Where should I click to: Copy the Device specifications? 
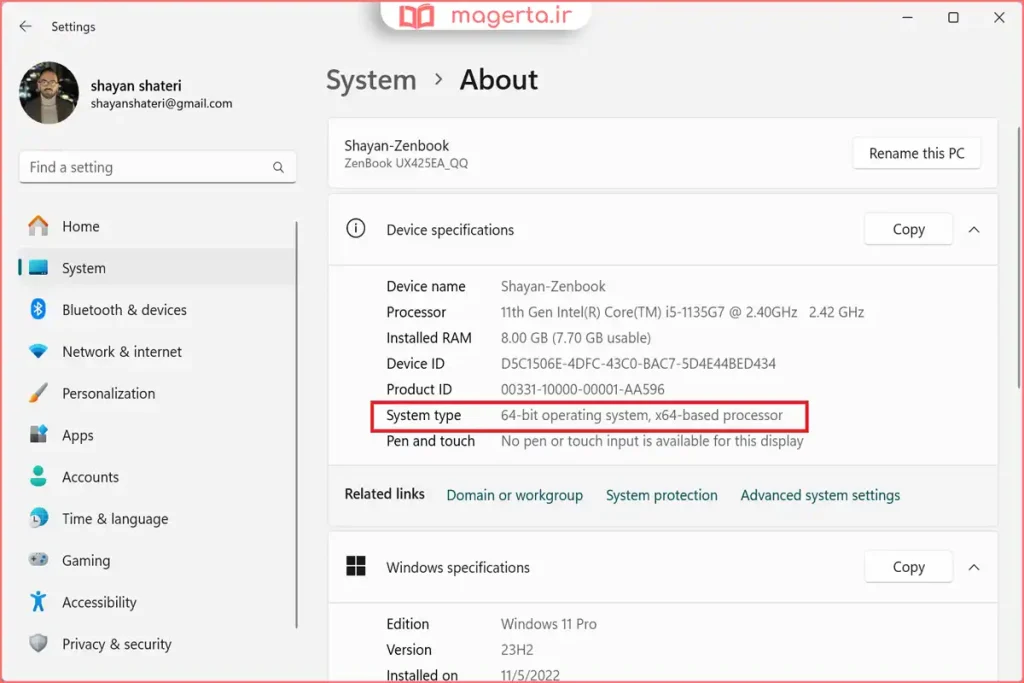tap(907, 229)
